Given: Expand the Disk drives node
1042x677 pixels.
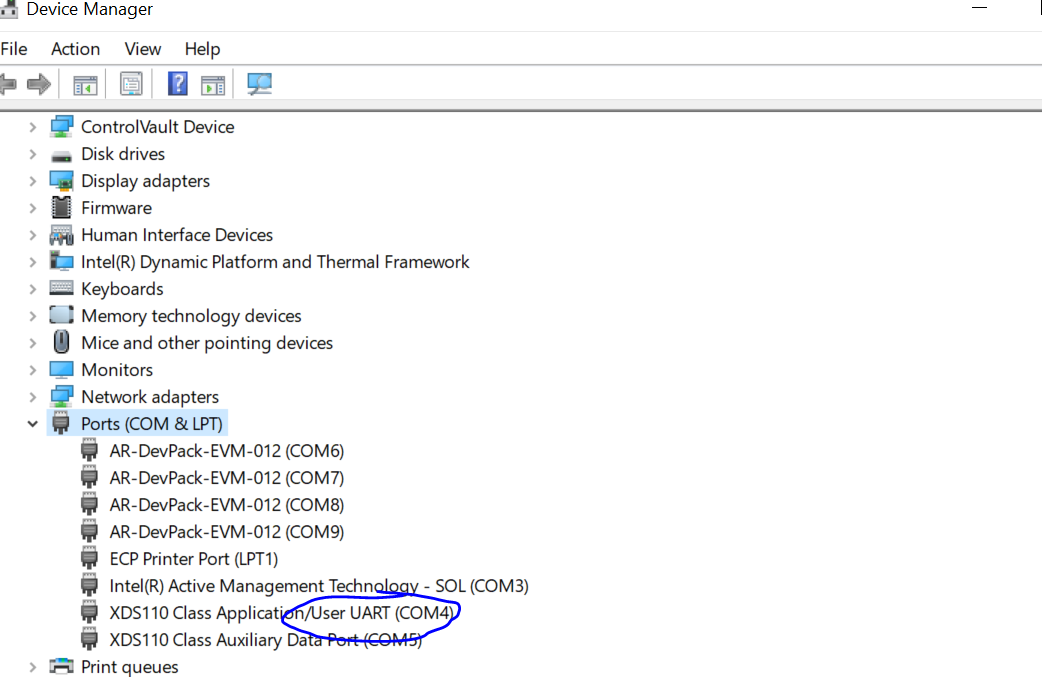Looking at the screenshot, I should [x=33, y=154].
